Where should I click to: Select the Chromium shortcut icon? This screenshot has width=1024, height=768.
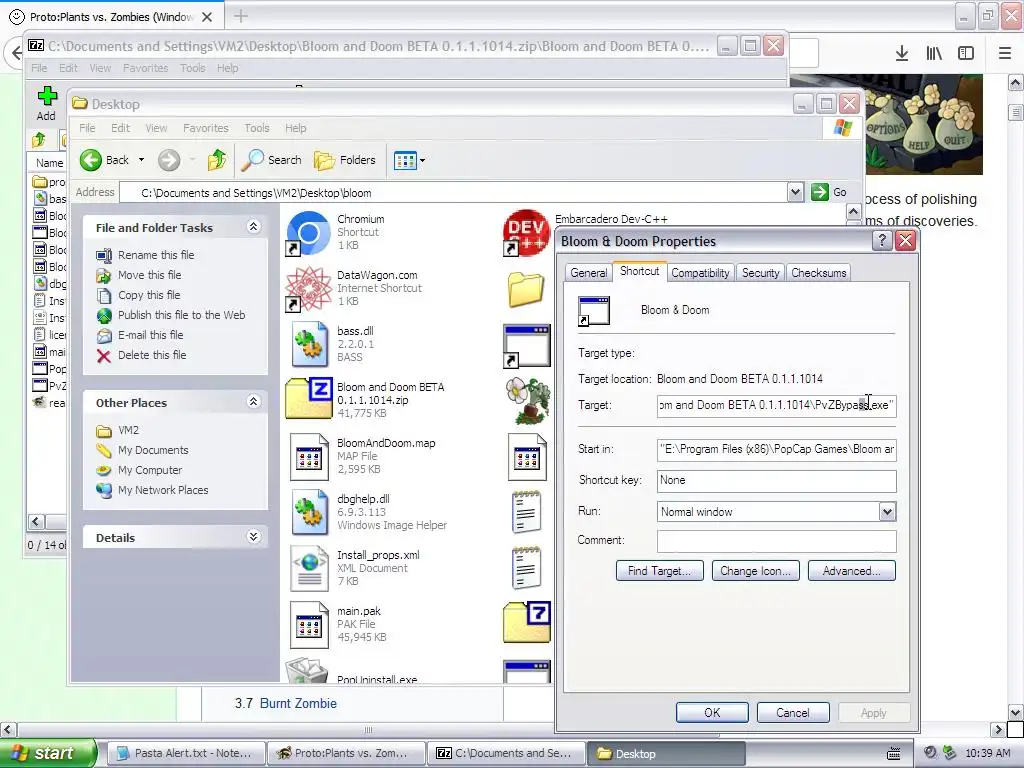point(308,232)
